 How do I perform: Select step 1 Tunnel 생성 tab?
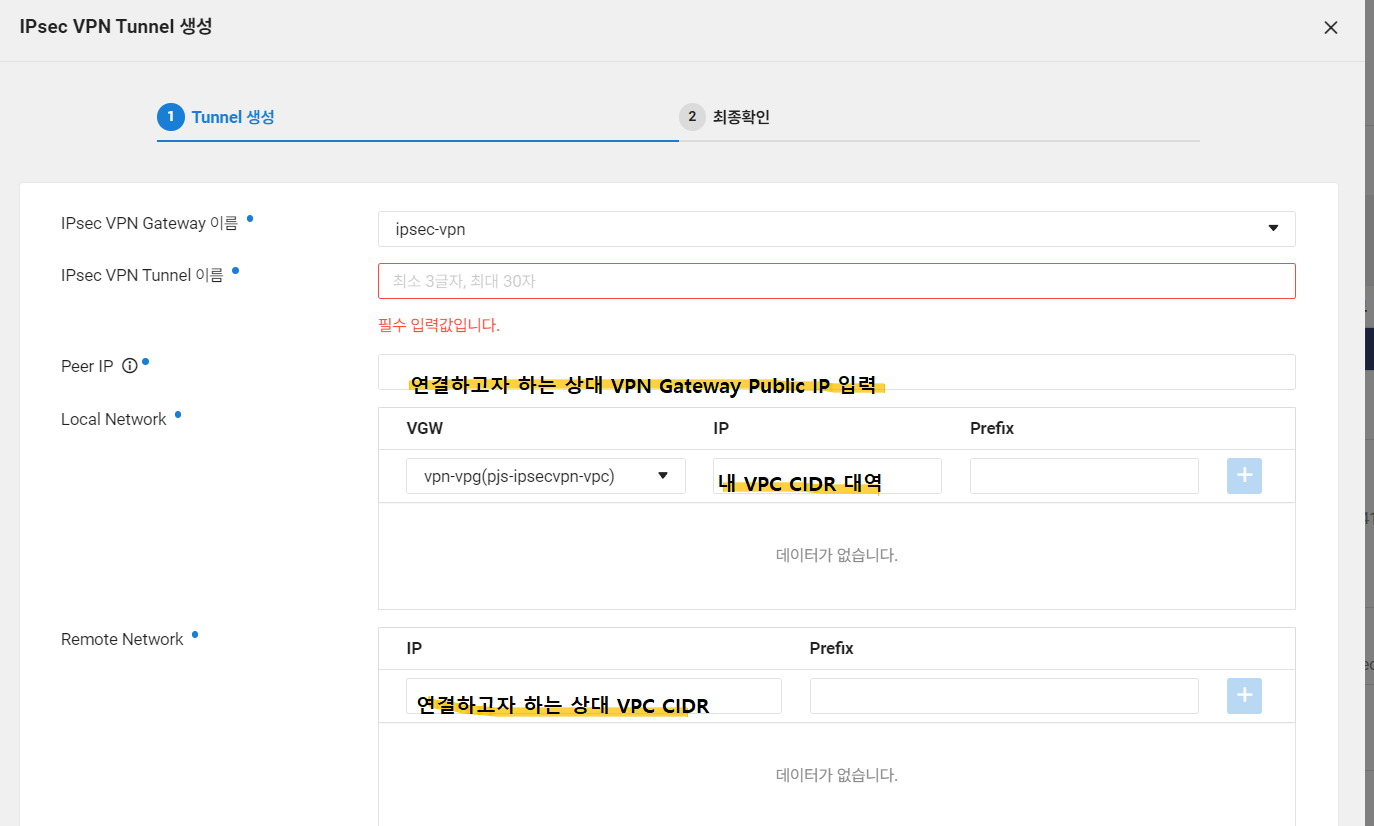[x=216, y=117]
